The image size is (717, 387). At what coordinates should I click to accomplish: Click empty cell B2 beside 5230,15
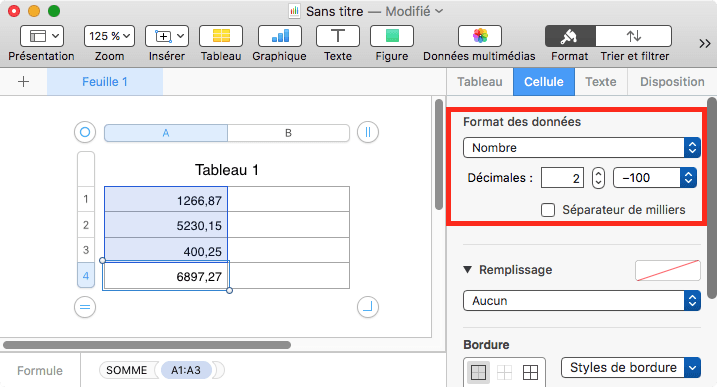289,225
